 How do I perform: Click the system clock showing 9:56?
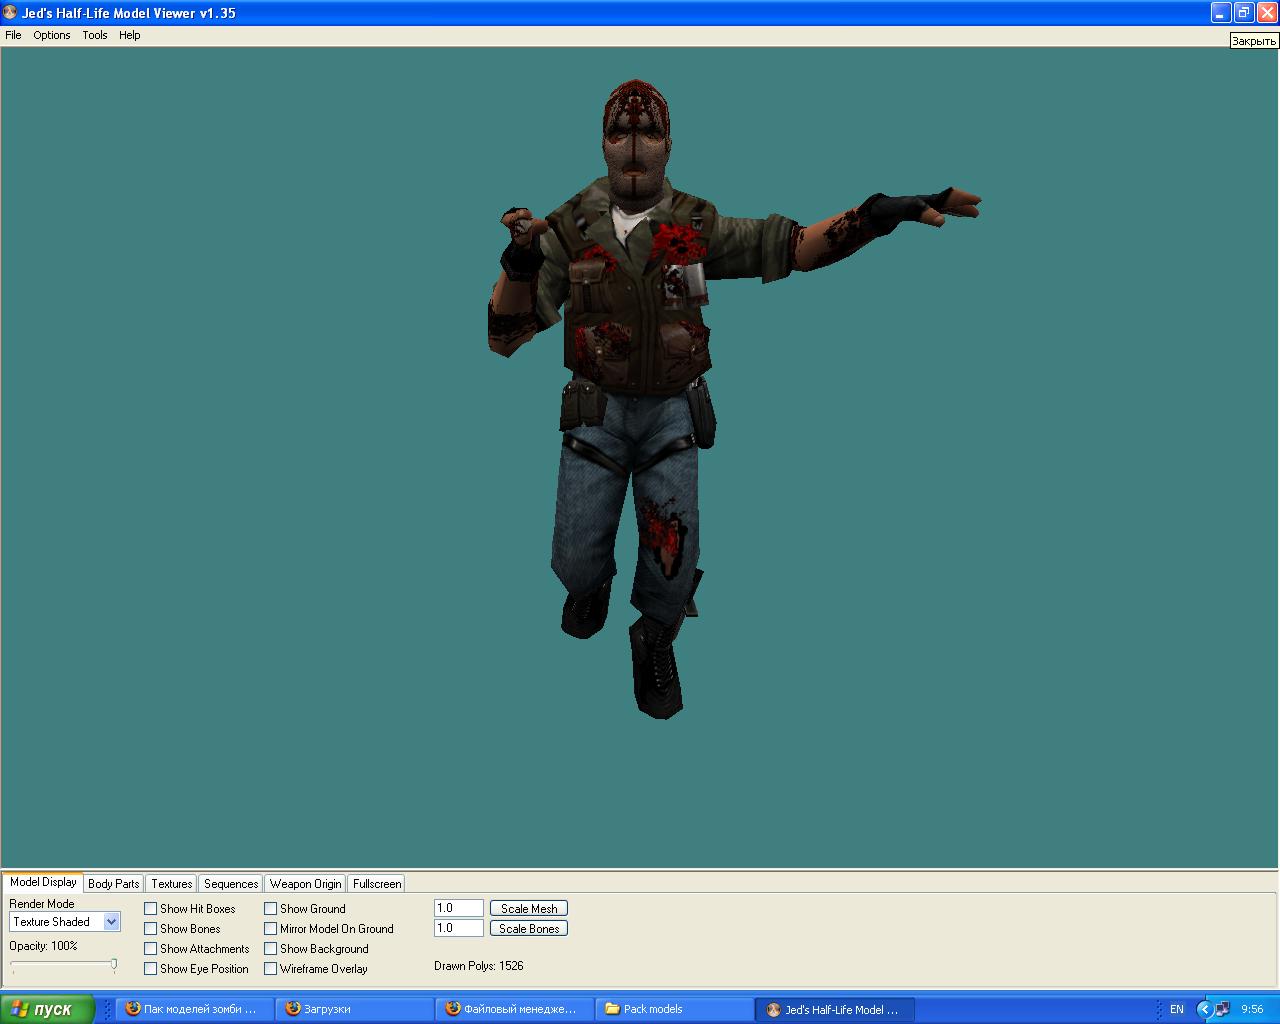click(x=1252, y=1009)
